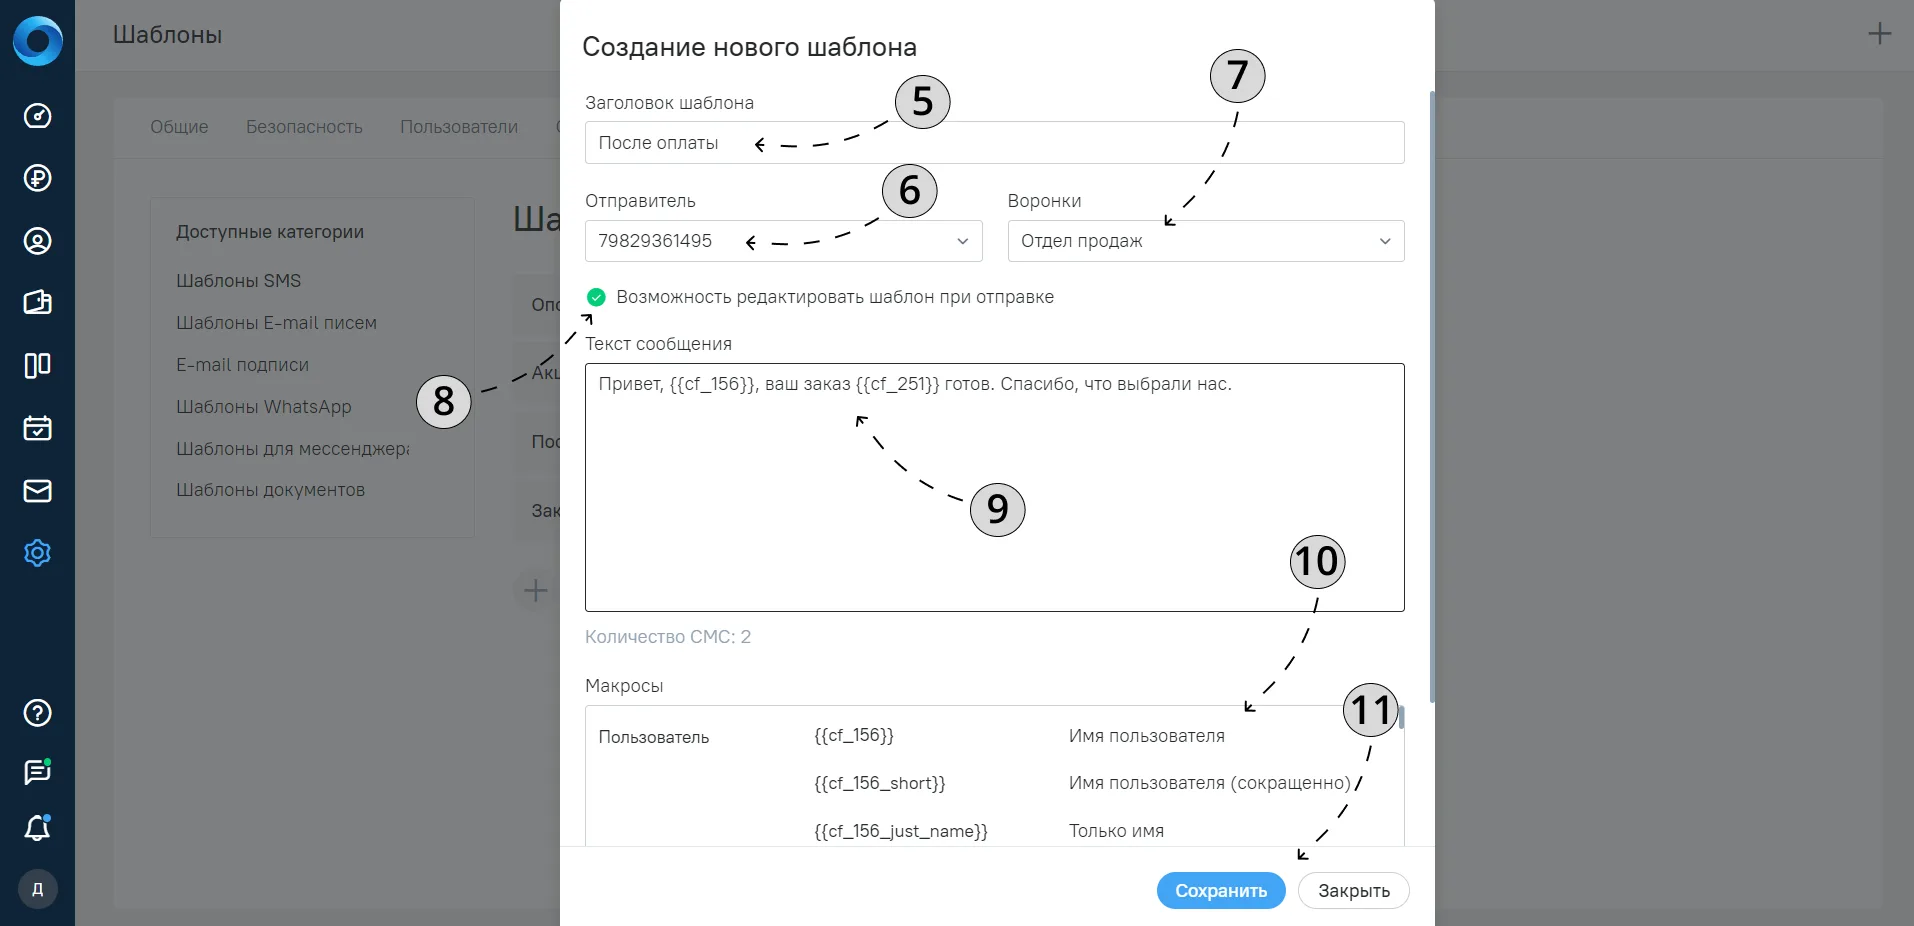1914x926 pixels.
Task: Open the ruble payments icon in sidebar
Action: click(37, 178)
